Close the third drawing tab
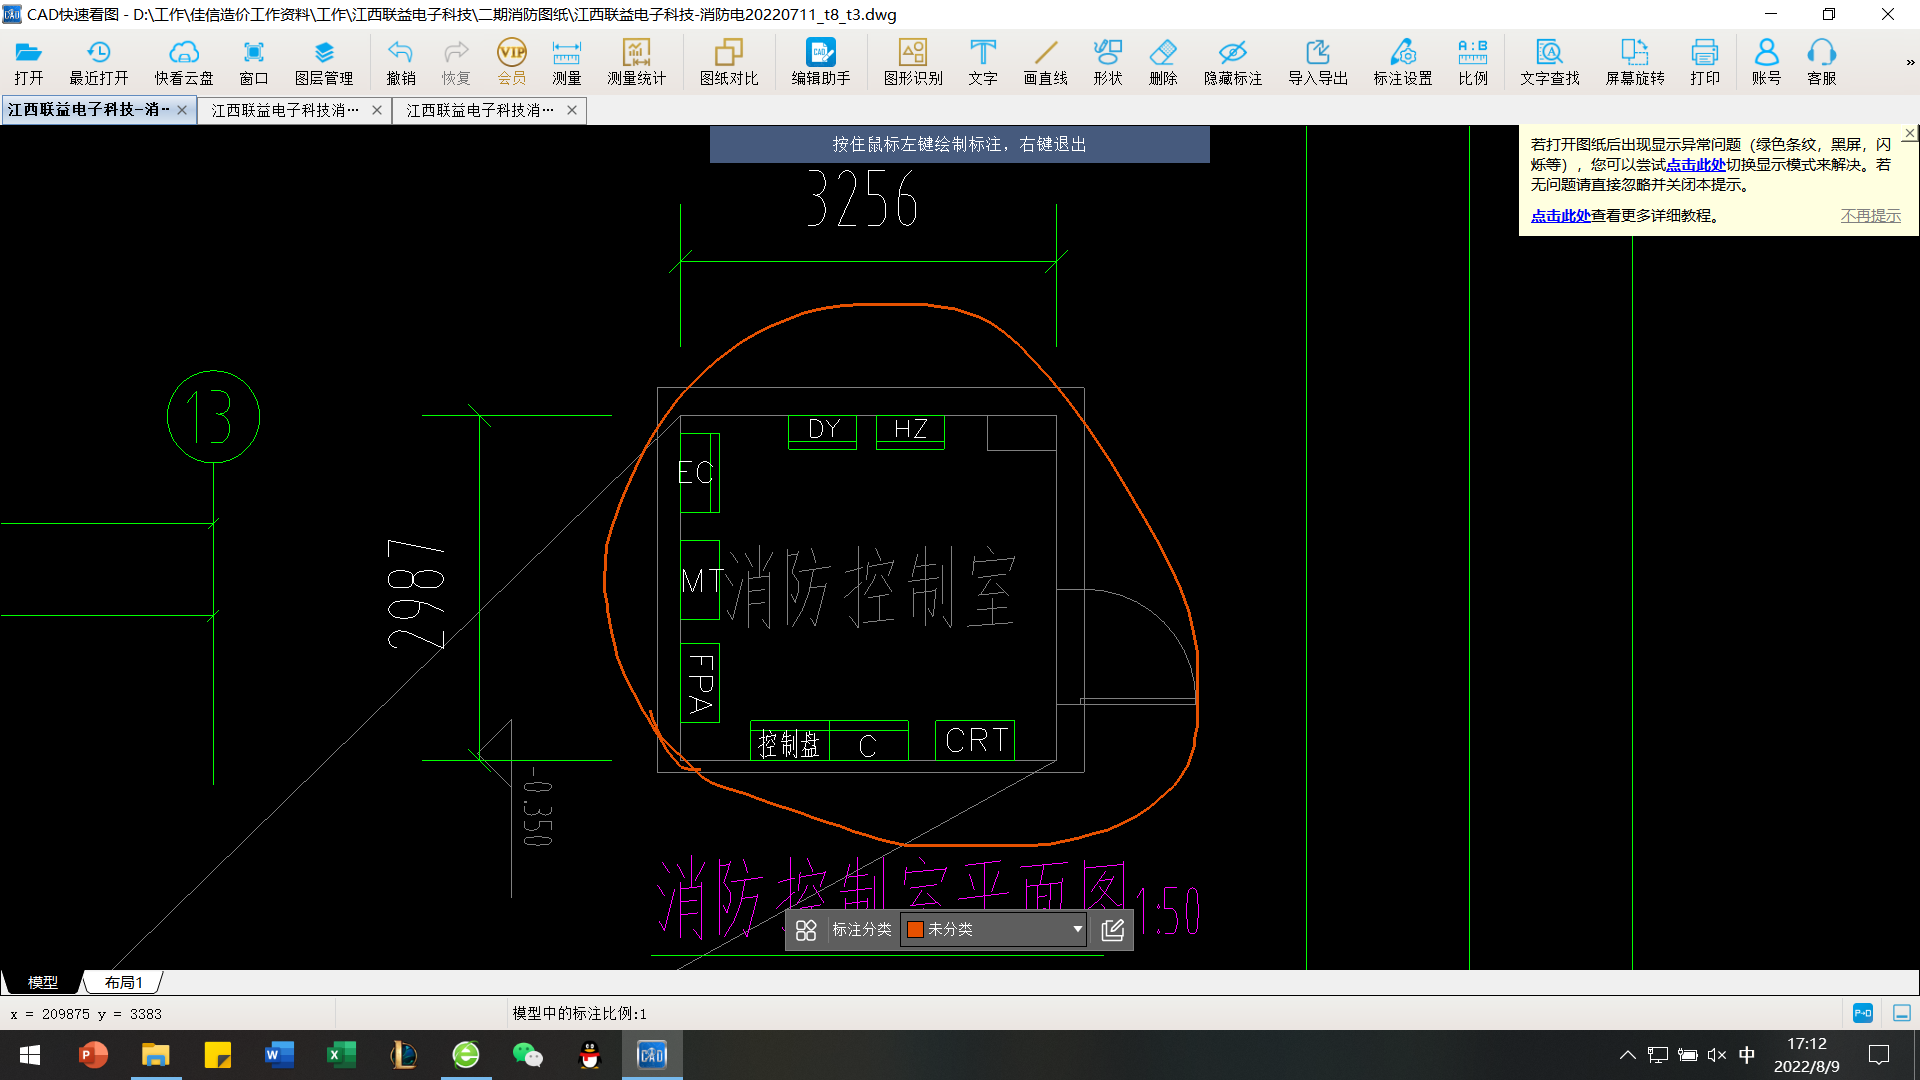 click(x=572, y=110)
